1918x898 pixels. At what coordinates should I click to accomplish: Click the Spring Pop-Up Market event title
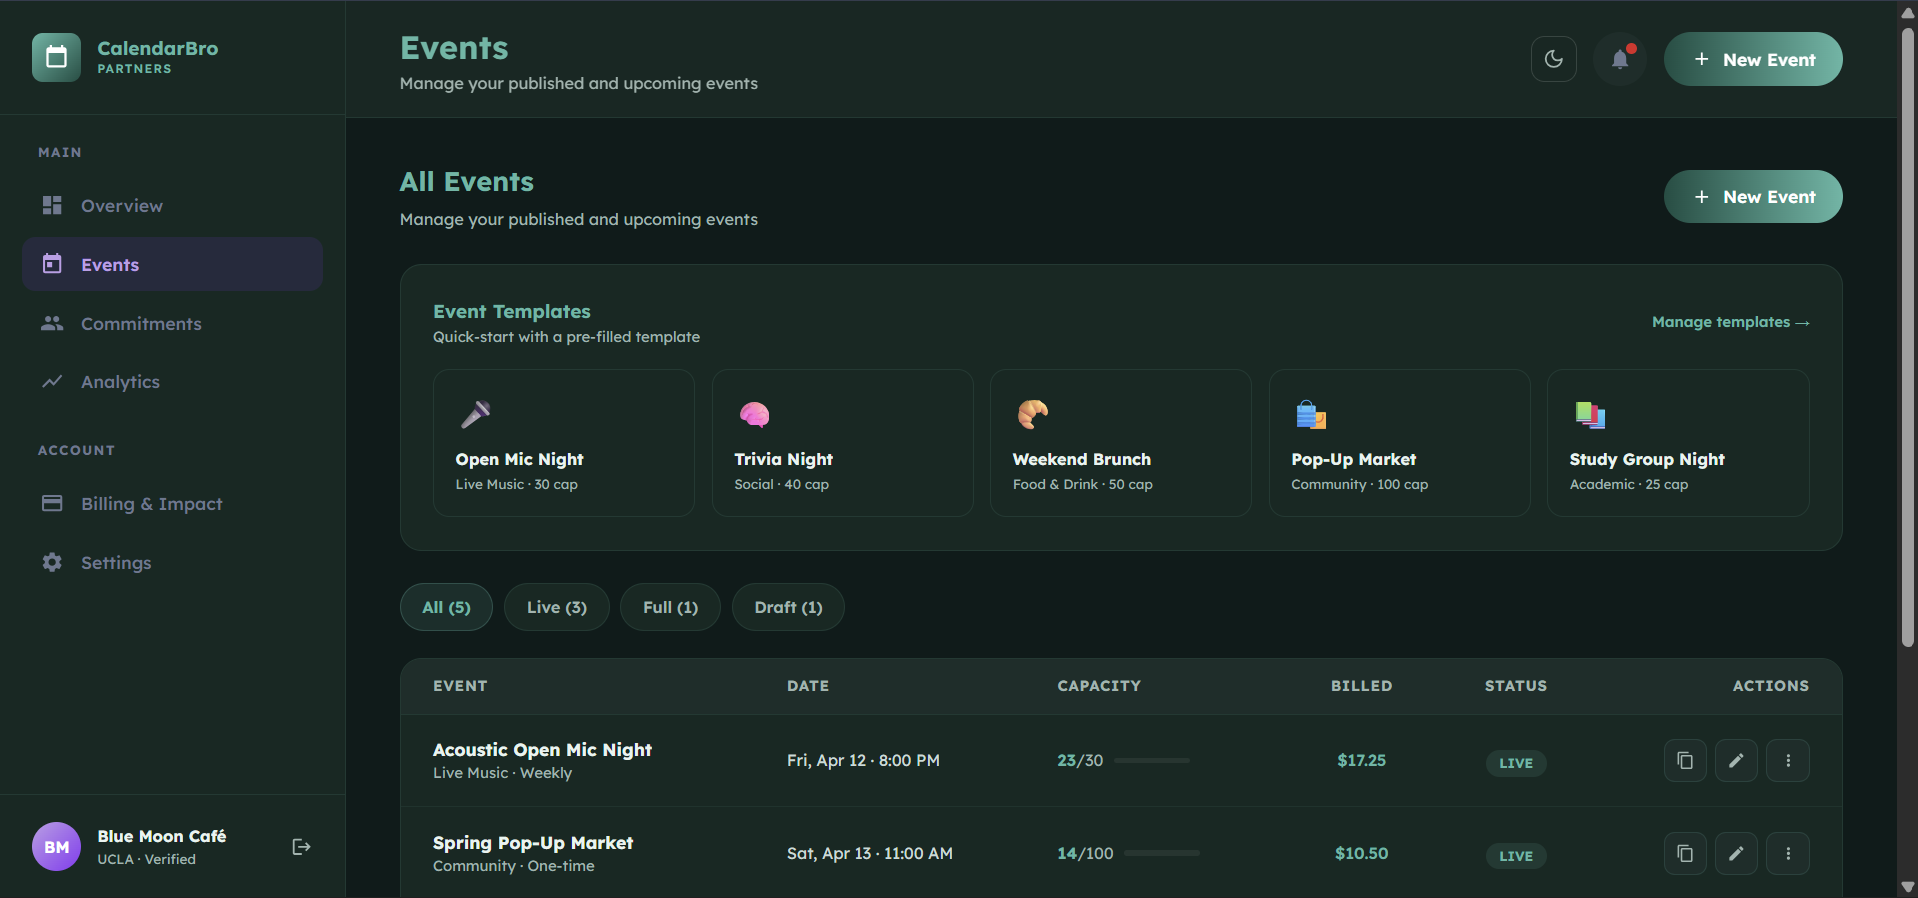tap(533, 843)
